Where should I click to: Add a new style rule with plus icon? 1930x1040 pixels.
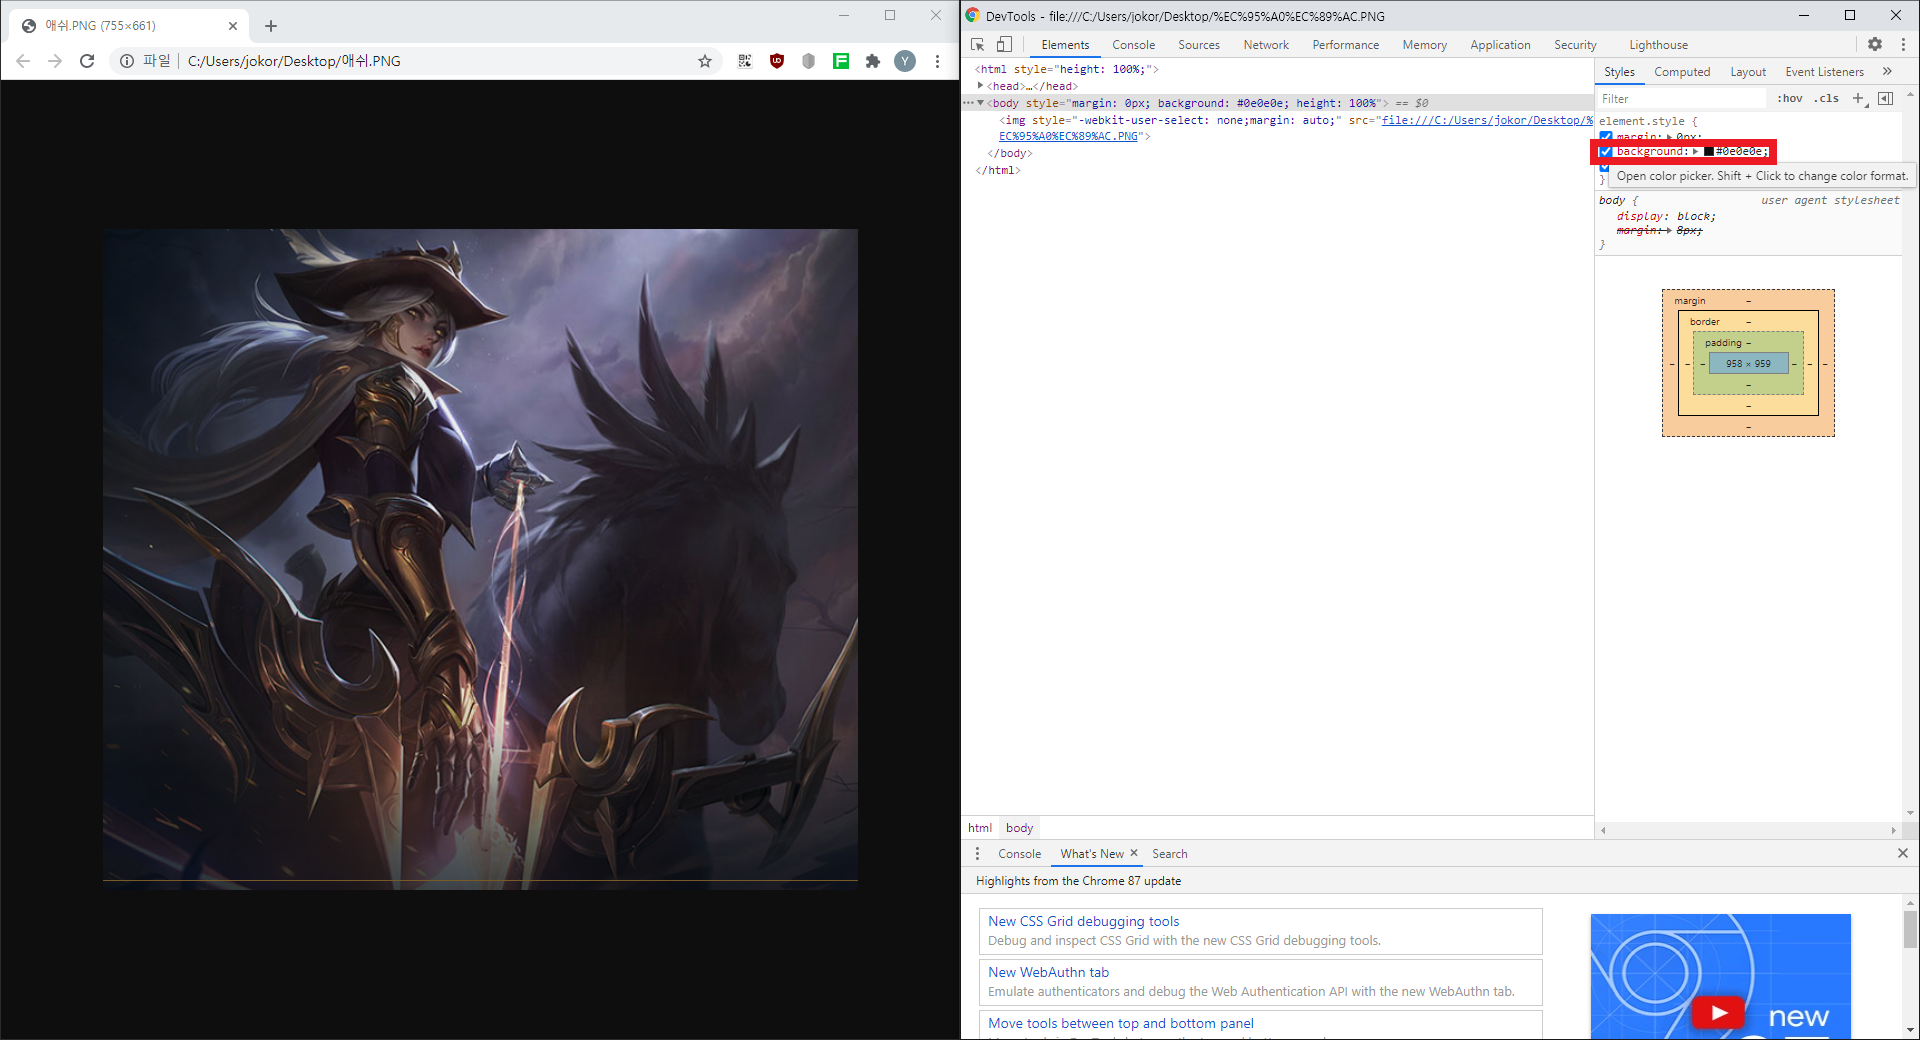[1859, 98]
